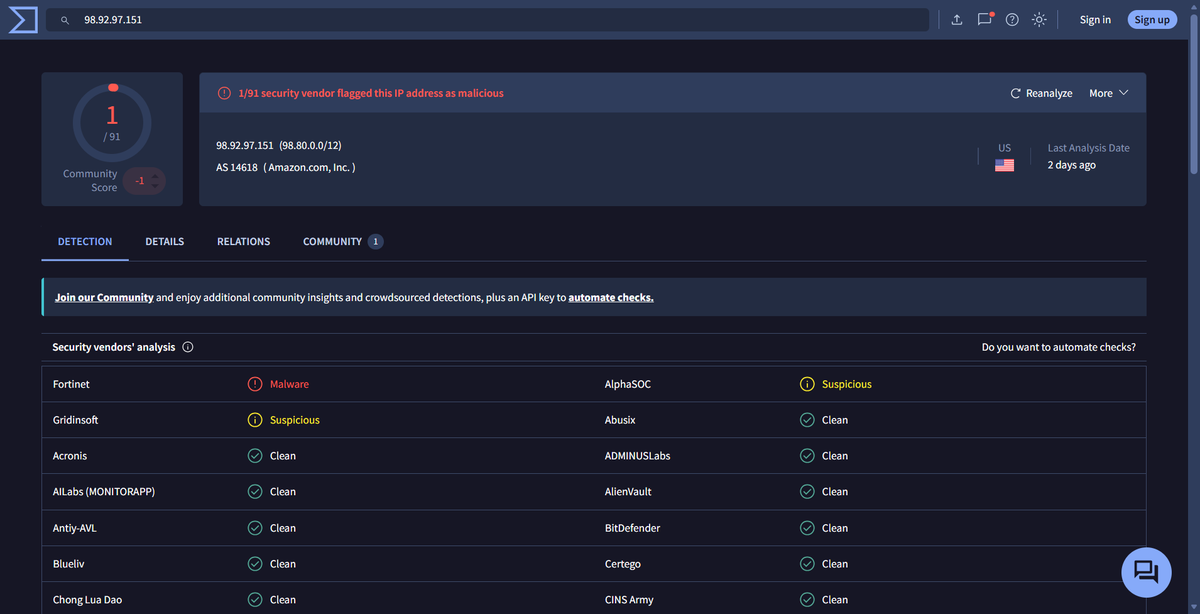Click the detection score circle 1/91
Image resolution: width=1200 pixels, height=614 pixels.
point(112,123)
